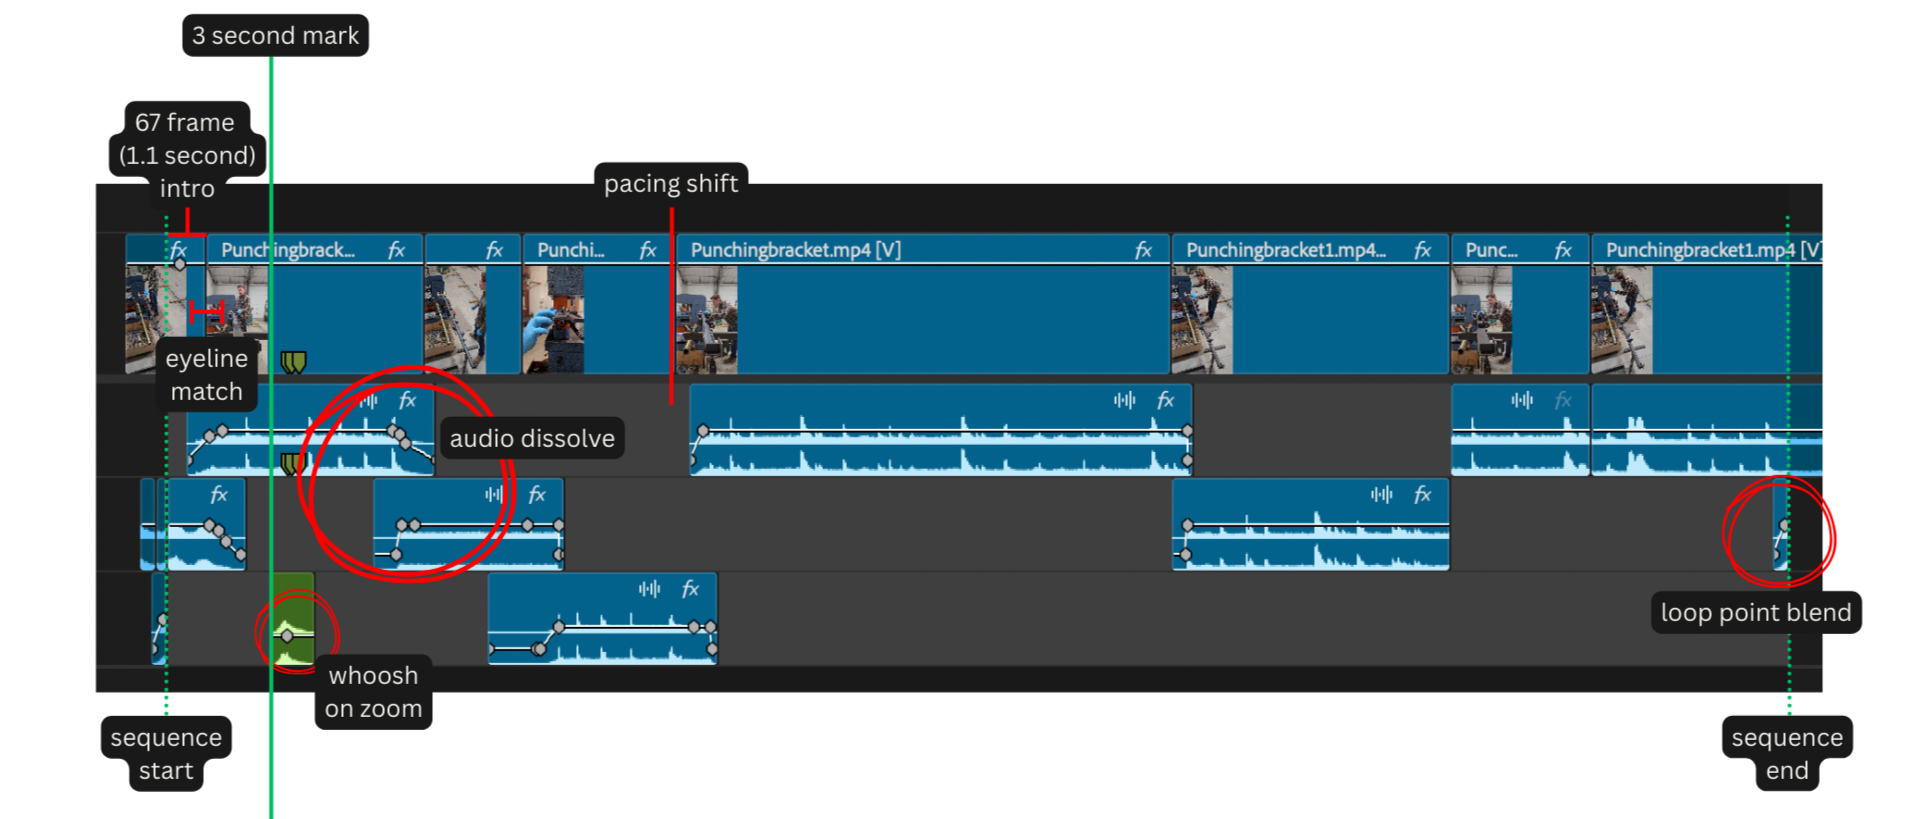This screenshot has height=819, width=1919.
Task: Click fx badge on audio clip beneath Punchingbracket.mp4 [V]
Action: [1165, 400]
